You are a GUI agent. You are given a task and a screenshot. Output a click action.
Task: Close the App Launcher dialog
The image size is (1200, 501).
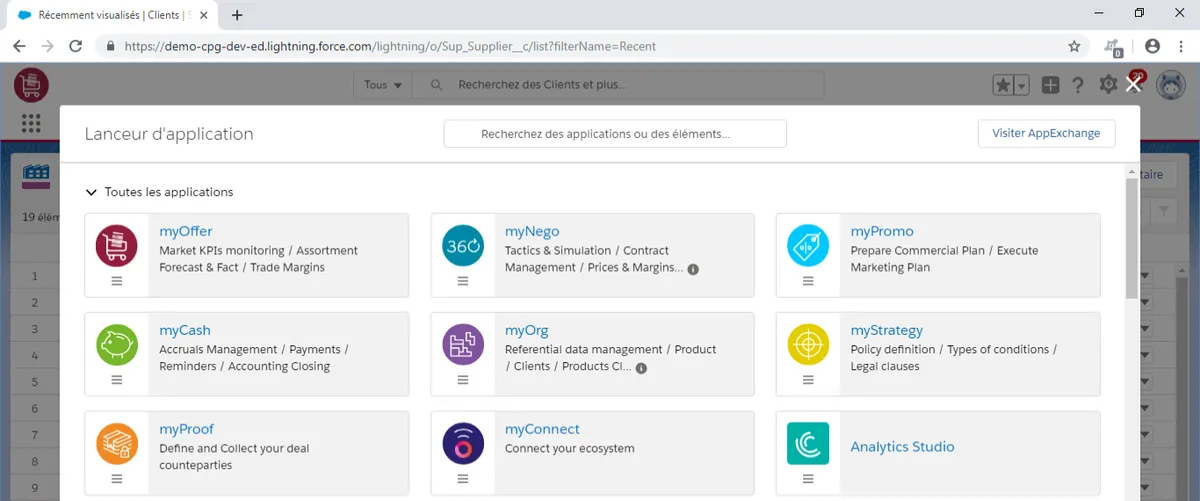click(x=1133, y=85)
